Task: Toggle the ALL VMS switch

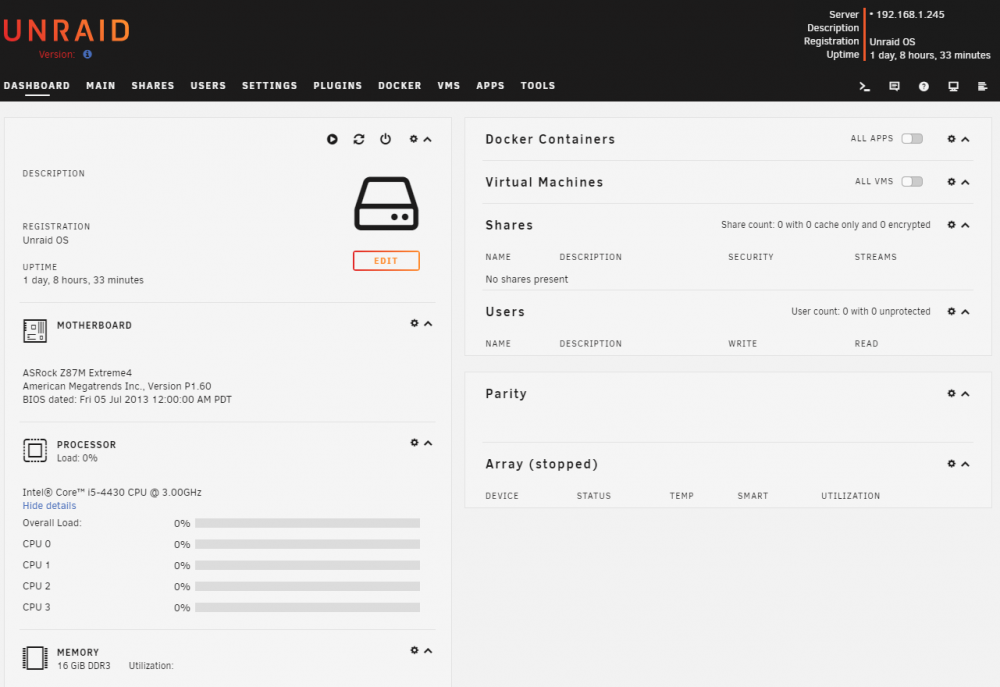Action: [x=912, y=182]
